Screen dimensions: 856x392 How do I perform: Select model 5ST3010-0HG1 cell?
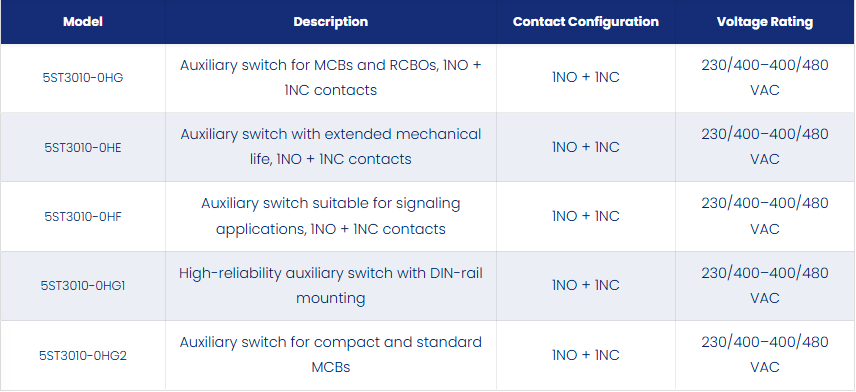[83, 286]
